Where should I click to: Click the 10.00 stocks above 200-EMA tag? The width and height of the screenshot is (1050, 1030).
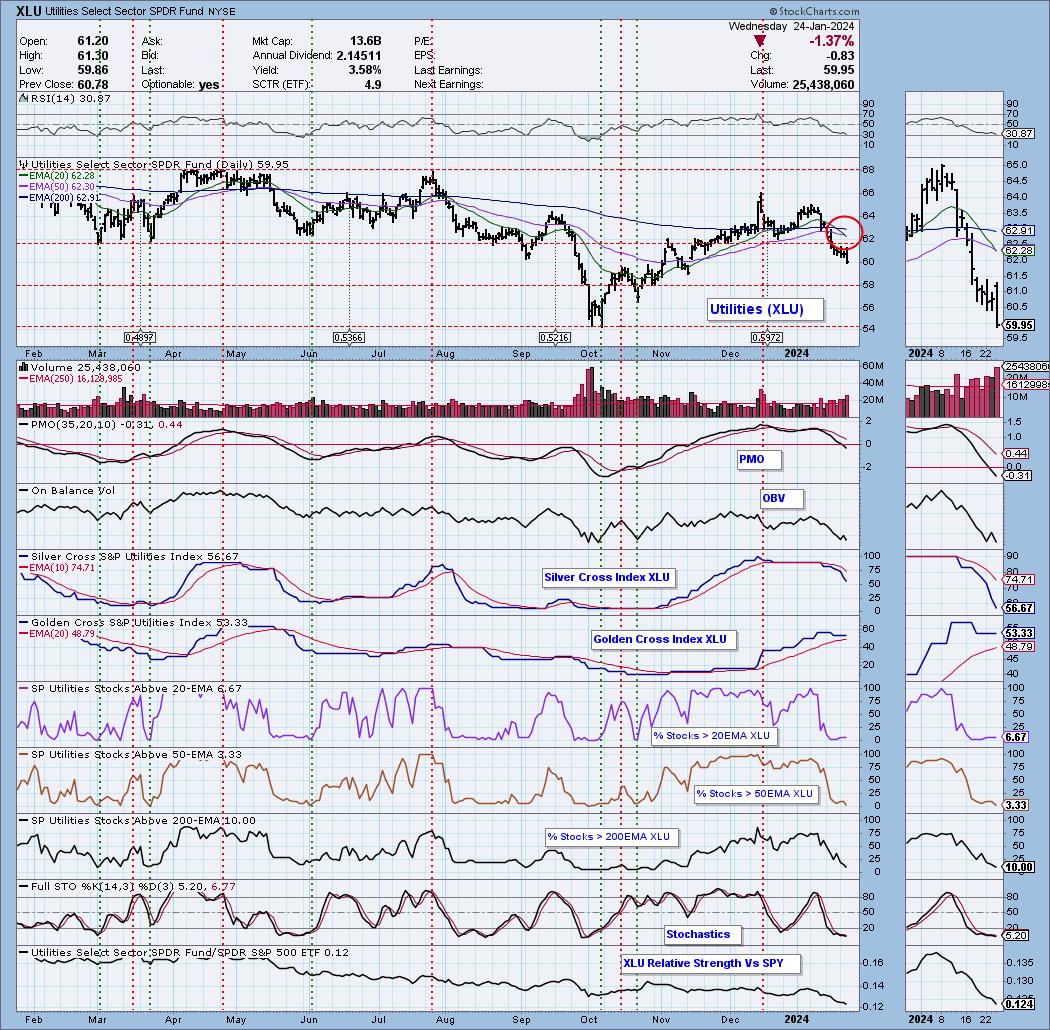pos(1019,867)
